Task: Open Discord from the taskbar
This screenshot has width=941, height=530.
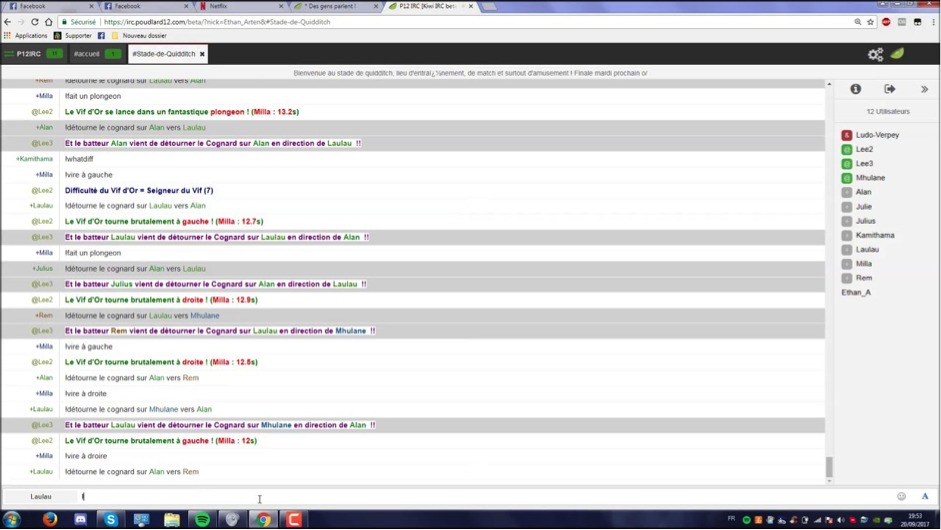Action: pos(80,519)
